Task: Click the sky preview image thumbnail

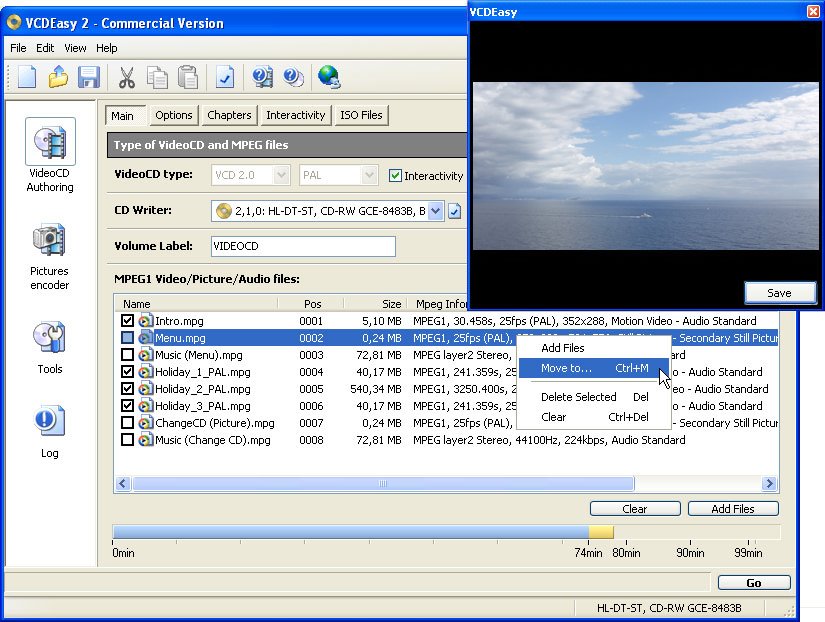Action: click(646, 165)
